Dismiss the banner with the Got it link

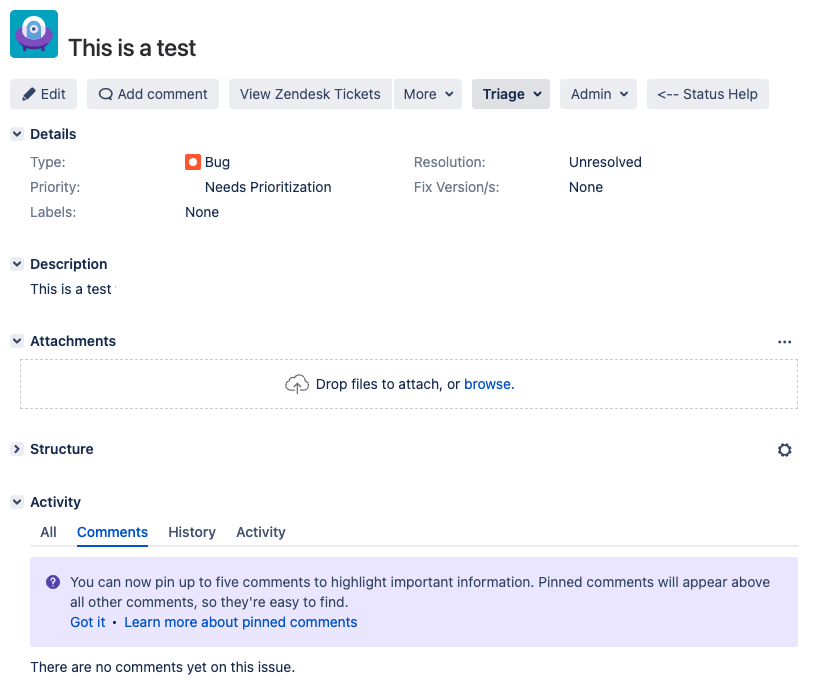87,622
